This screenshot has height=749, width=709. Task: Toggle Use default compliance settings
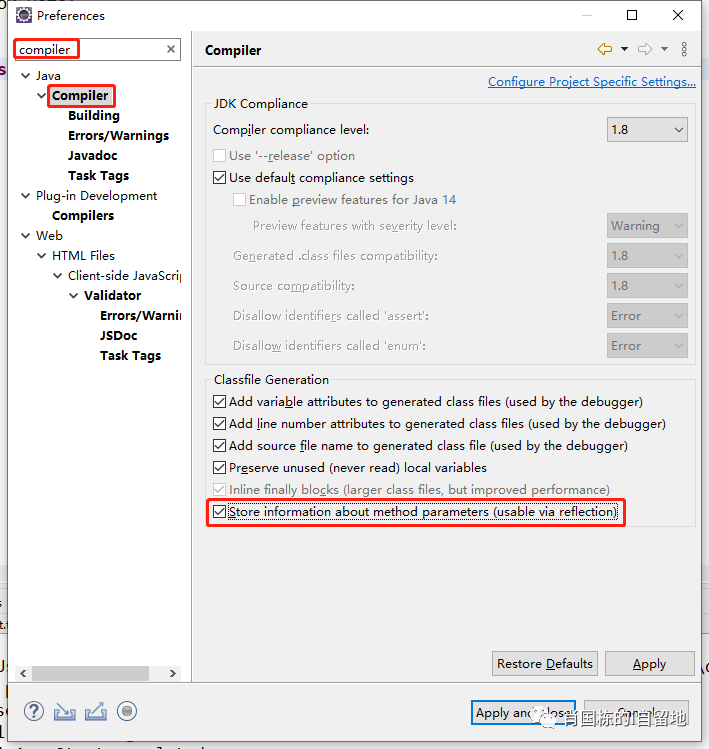(219, 178)
